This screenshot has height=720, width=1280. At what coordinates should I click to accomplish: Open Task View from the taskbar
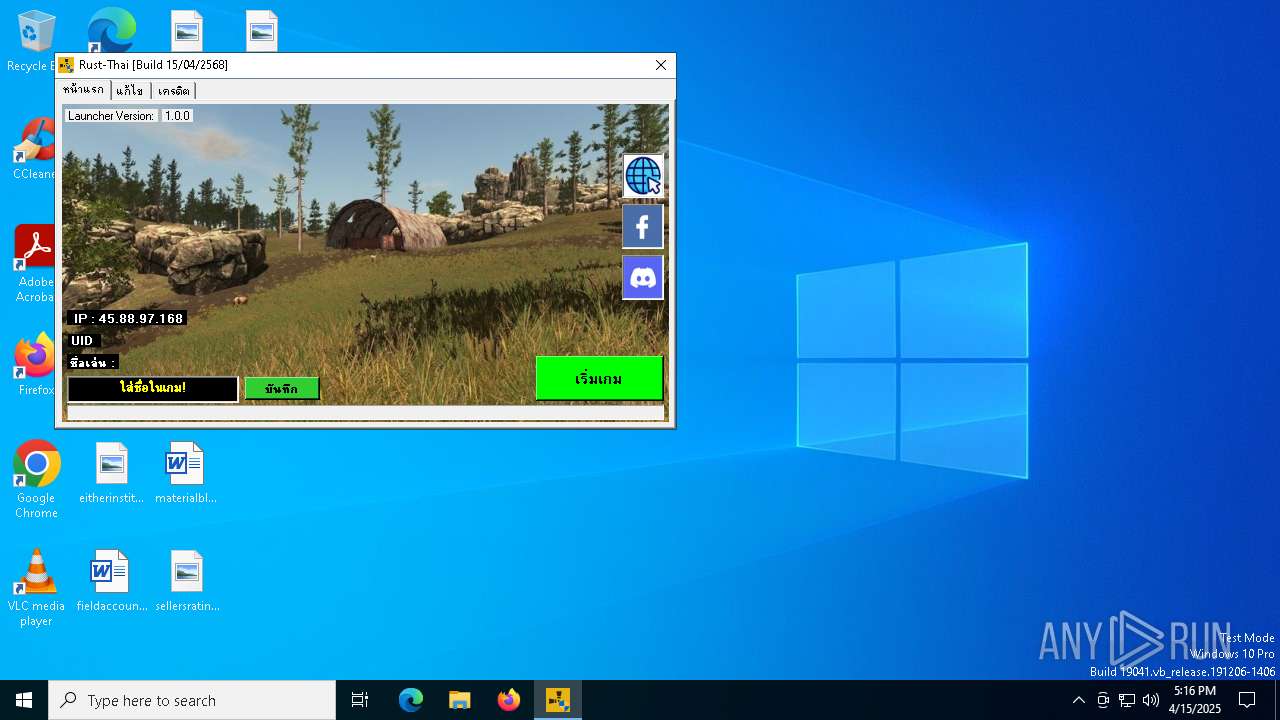click(x=360, y=700)
